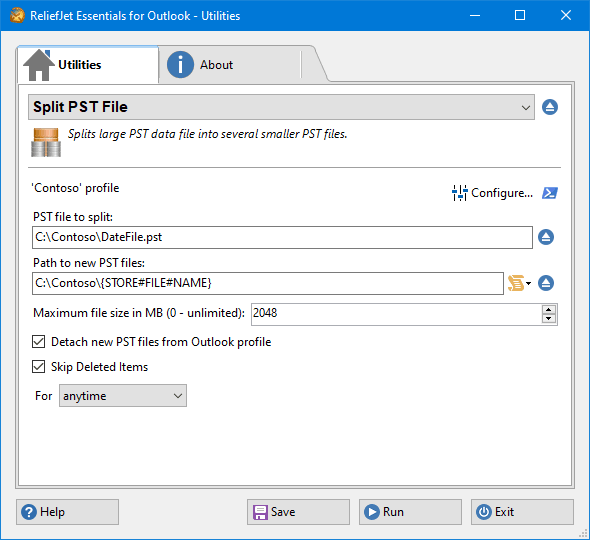Select the Utilities tab
Image resolution: width=590 pixels, height=540 pixels.
pyautogui.click(x=88, y=65)
